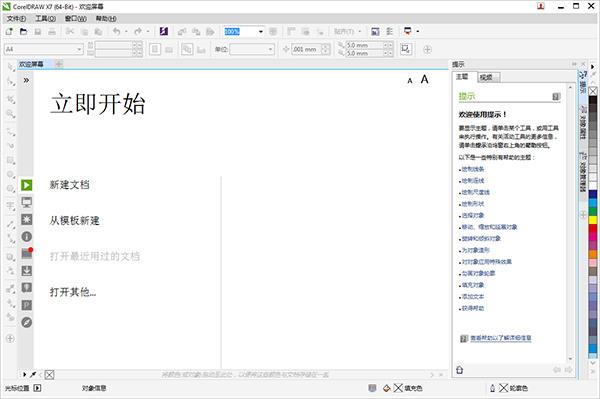Open the Application launcher icon in toolbar
The width and height of the screenshot is (600, 399).
click(x=408, y=31)
